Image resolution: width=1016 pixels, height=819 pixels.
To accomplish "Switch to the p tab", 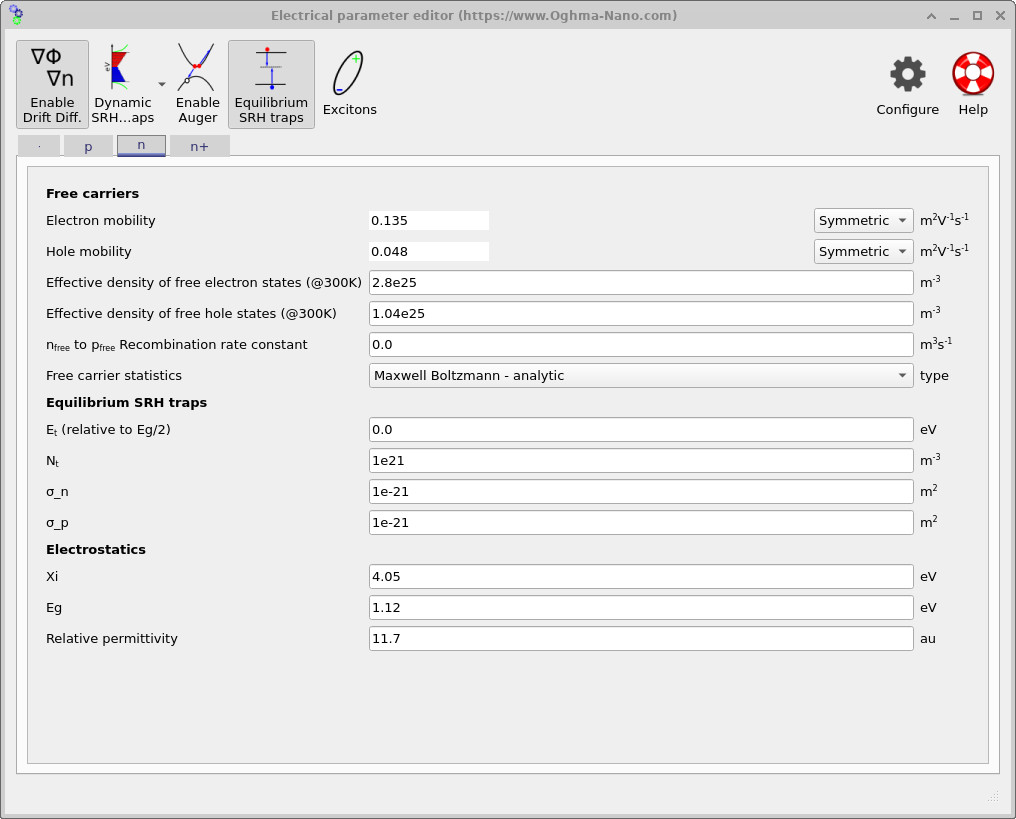I will [x=88, y=145].
